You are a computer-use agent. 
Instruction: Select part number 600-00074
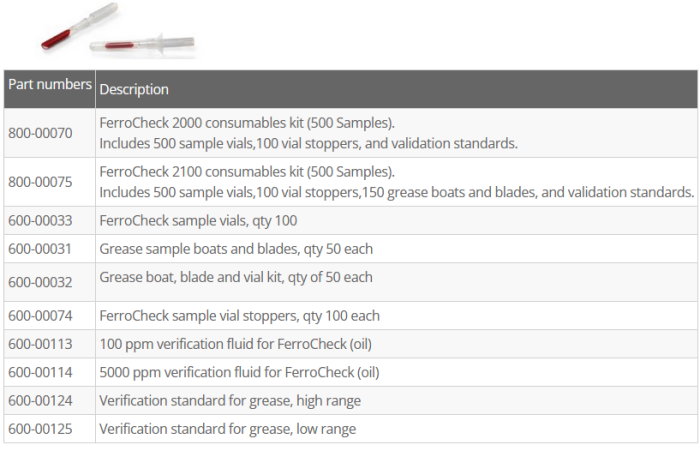click(x=40, y=316)
